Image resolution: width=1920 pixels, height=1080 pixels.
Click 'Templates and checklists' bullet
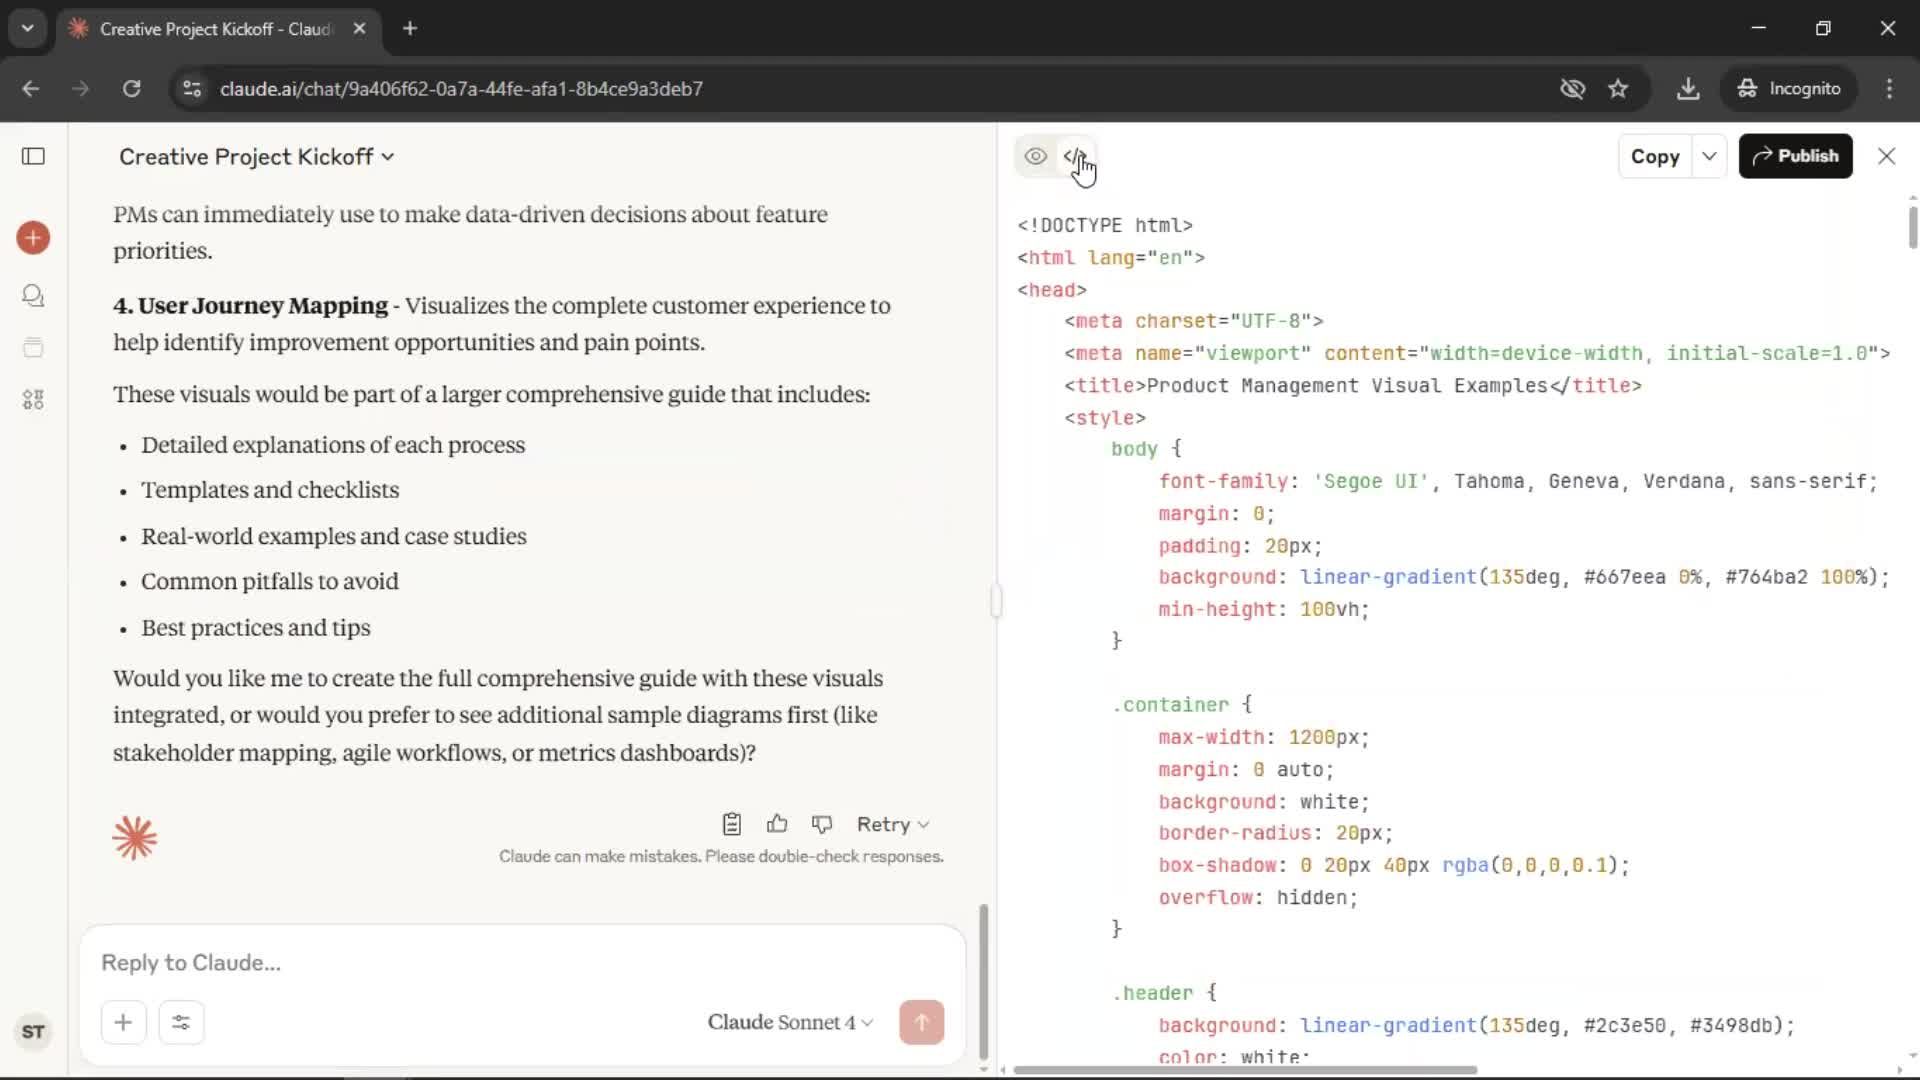pyautogui.click(x=270, y=490)
